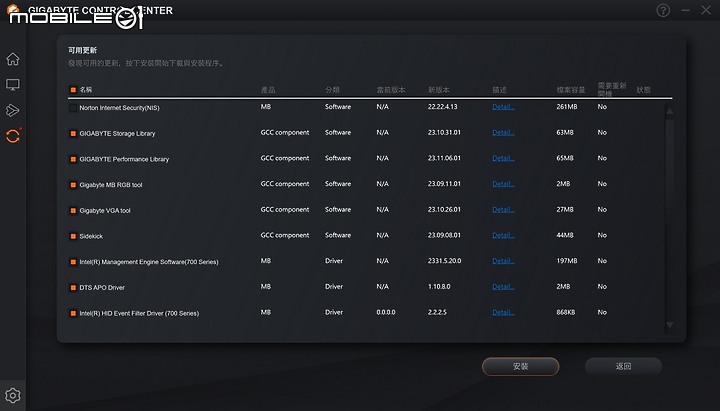Uncheck Intel HID Event Filter Driver checkbox

tap(73, 314)
